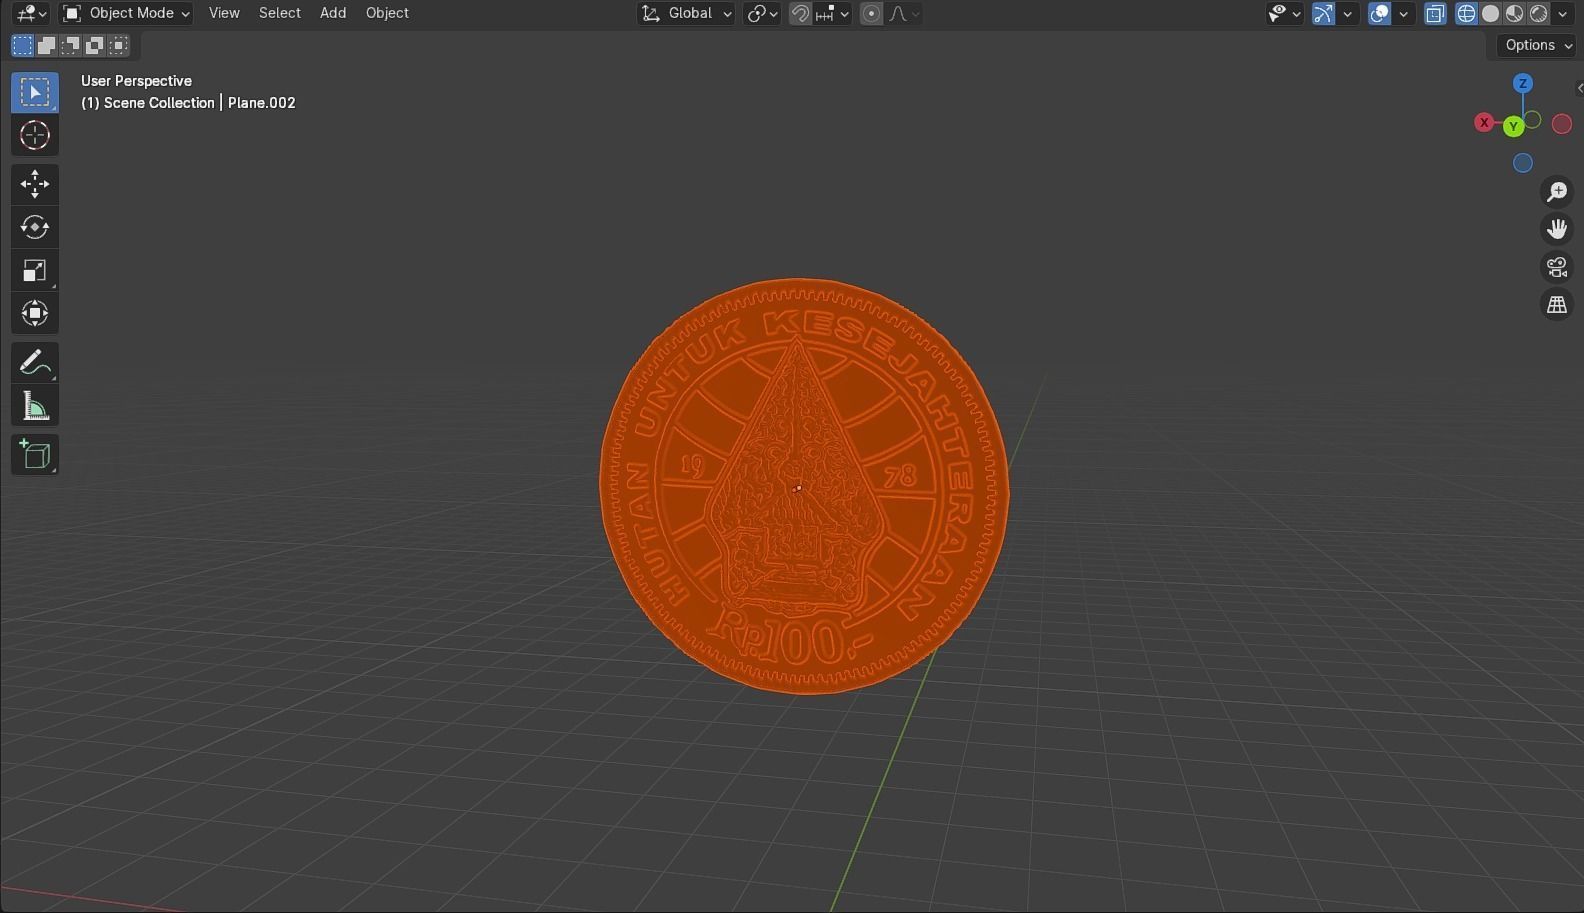The height and width of the screenshot is (913, 1584).
Task: Select the Scale tool
Action: click(35, 270)
